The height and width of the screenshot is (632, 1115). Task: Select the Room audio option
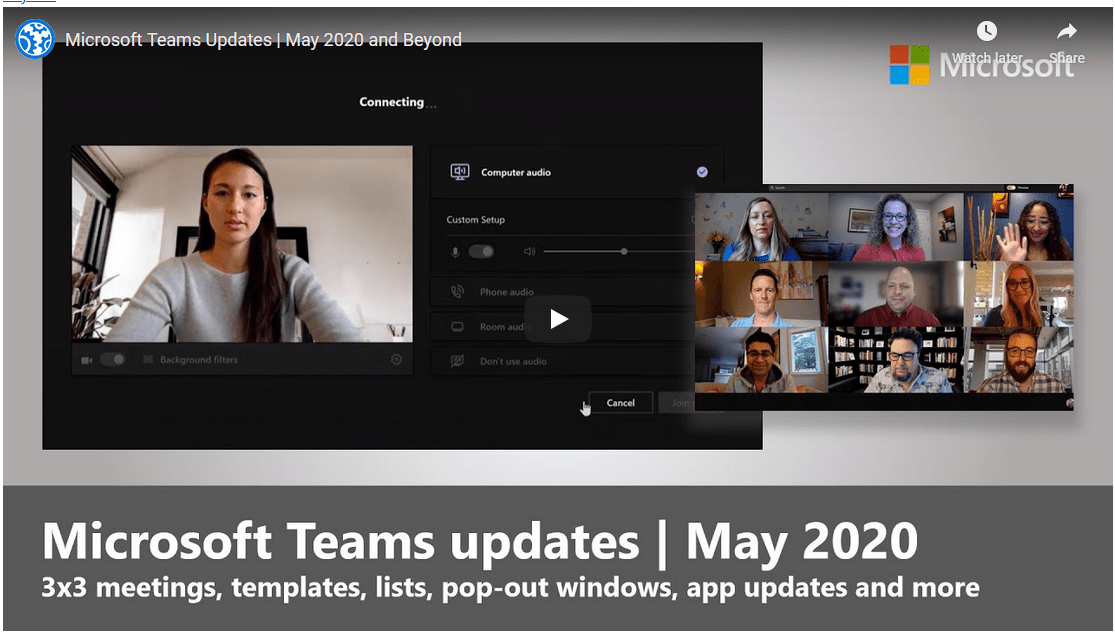502,327
